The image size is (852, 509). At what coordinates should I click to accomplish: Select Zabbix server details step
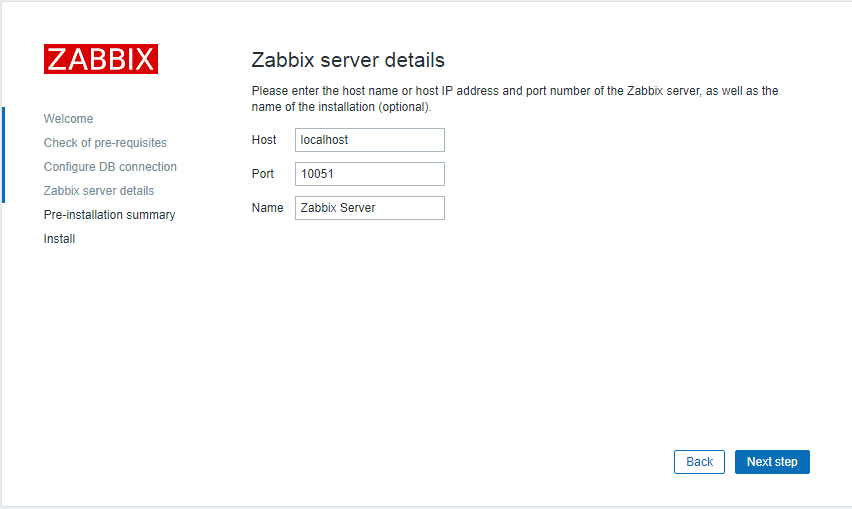99,191
